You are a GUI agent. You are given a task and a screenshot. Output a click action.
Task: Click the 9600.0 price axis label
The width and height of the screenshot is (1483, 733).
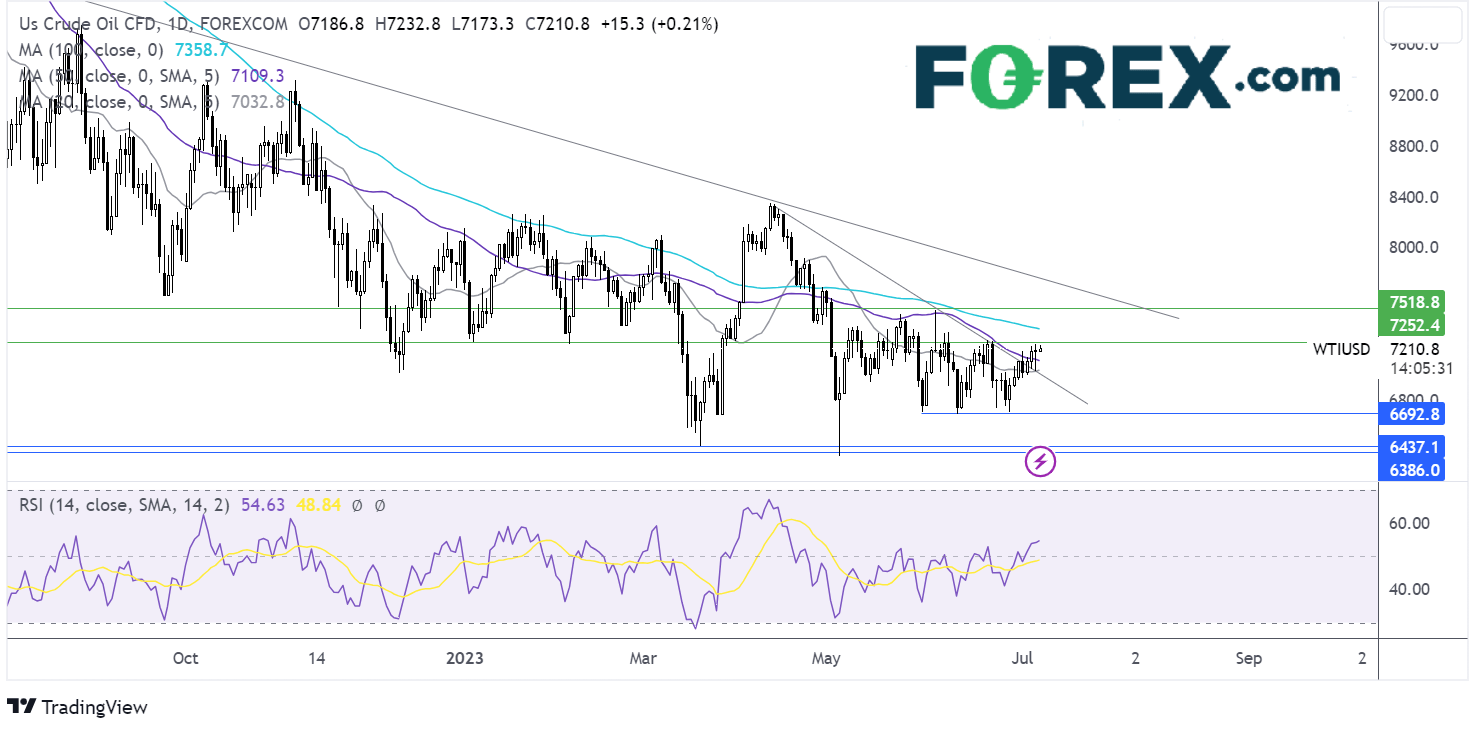click(x=1414, y=45)
